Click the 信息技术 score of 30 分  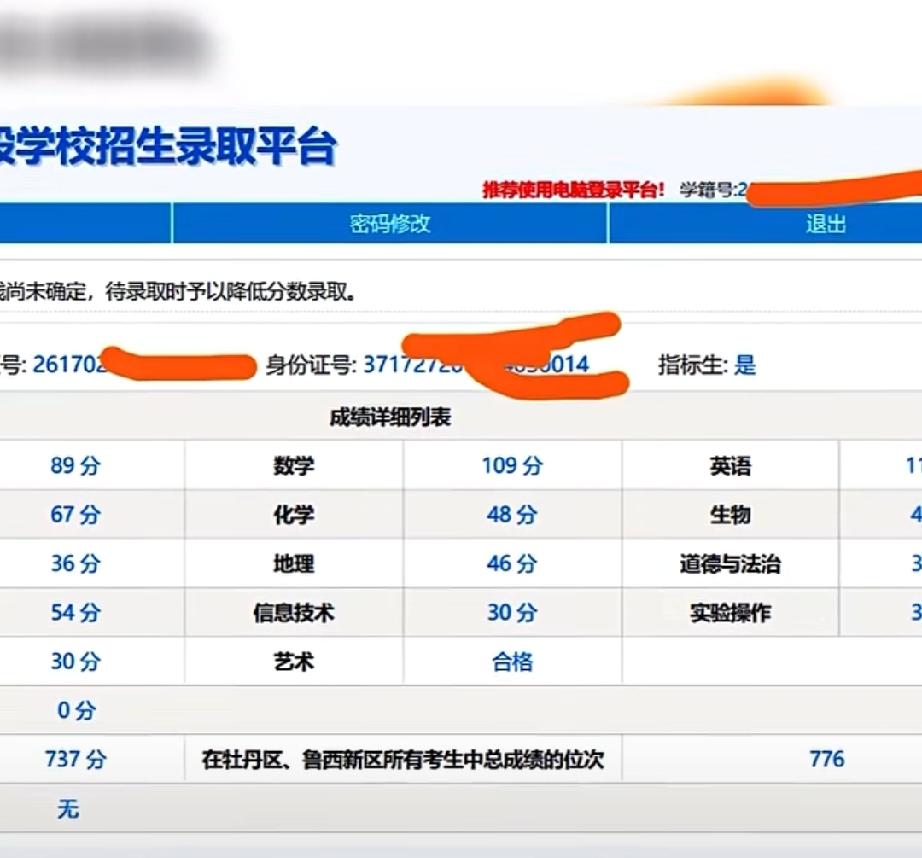click(512, 612)
